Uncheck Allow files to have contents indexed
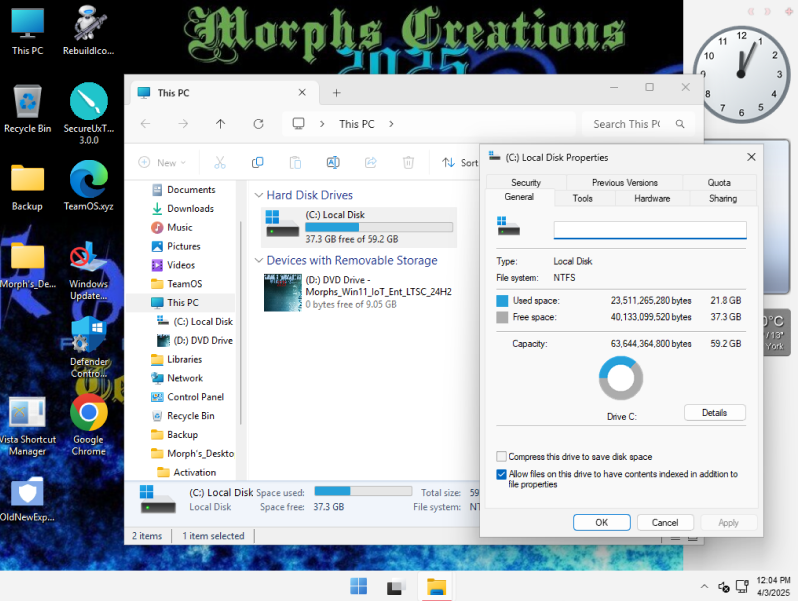 [x=502, y=474]
